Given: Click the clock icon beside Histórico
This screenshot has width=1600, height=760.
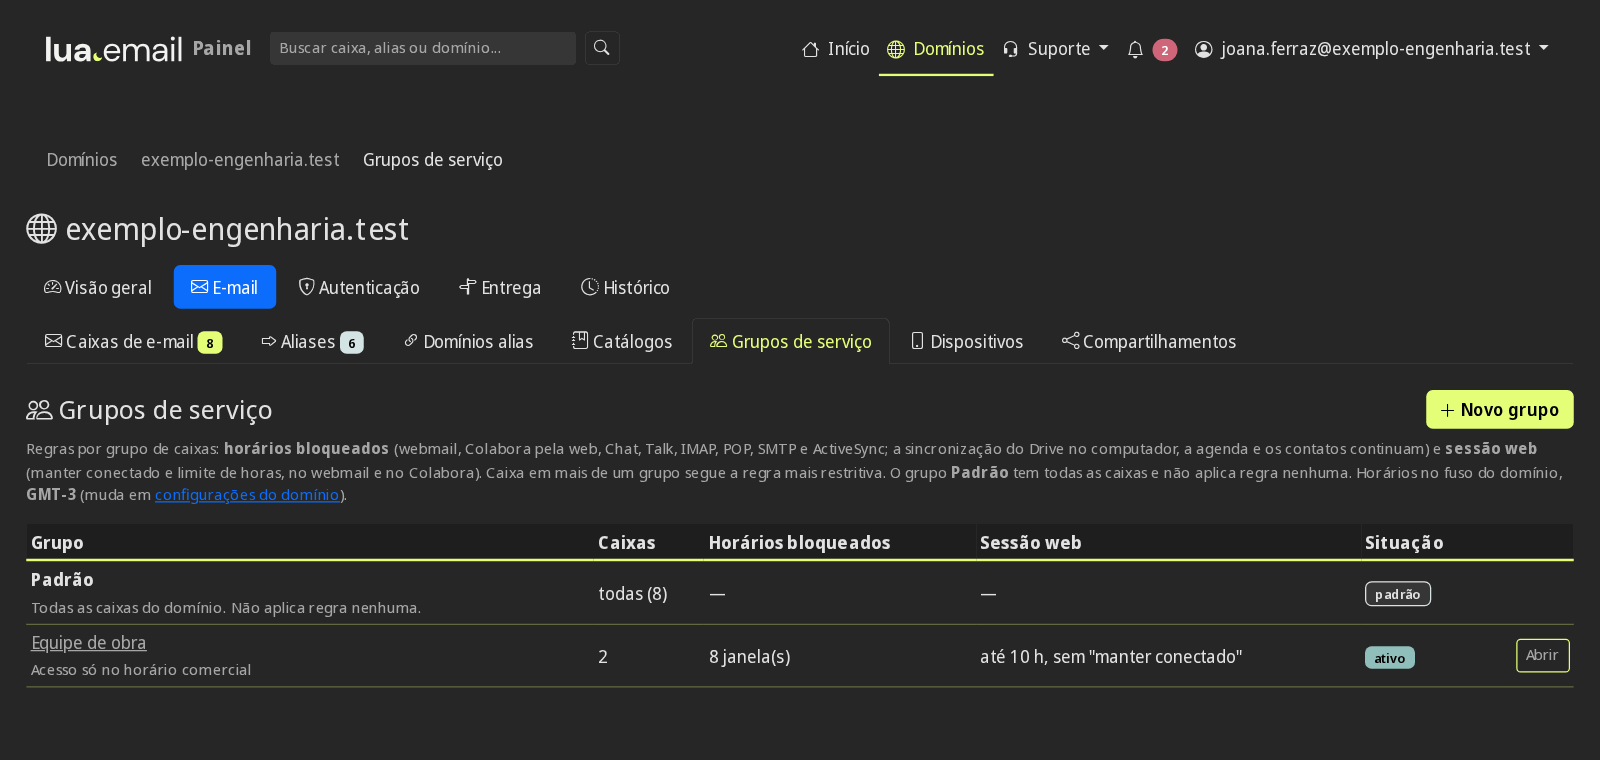Looking at the screenshot, I should (x=590, y=287).
